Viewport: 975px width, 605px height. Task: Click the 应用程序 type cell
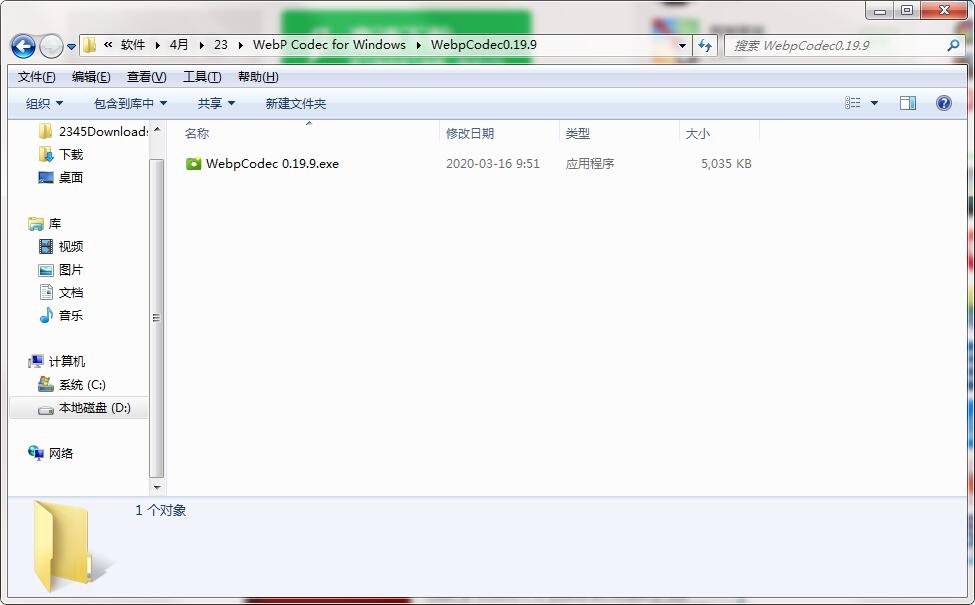(589, 164)
